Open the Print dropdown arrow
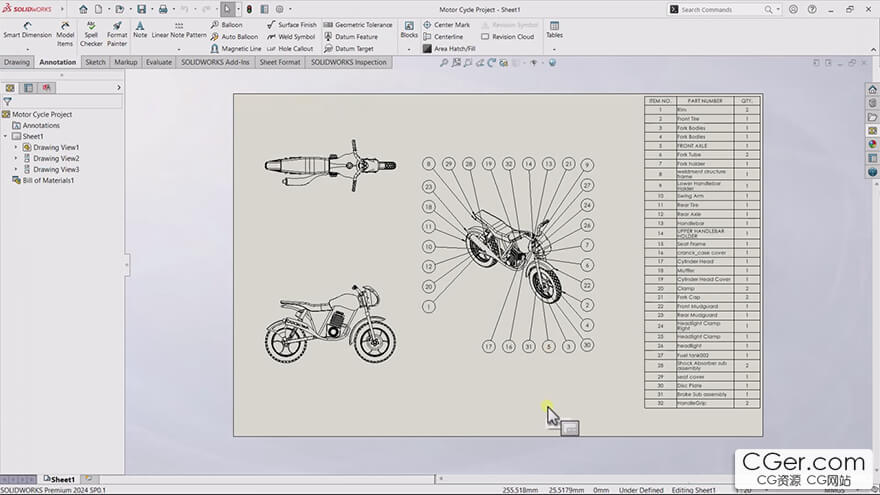Viewport: 880px width, 495px height. [173, 9]
